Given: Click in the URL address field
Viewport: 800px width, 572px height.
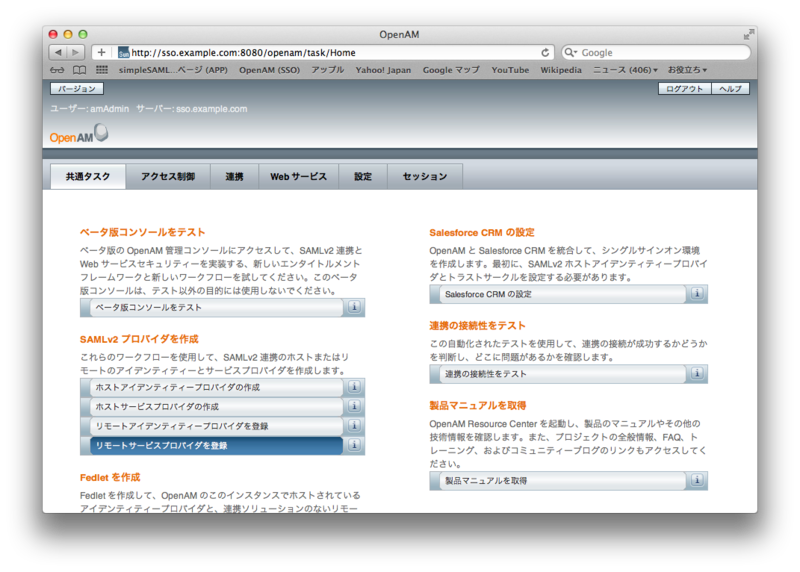Looking at the screenshot, I should click(x=330, y=52).
